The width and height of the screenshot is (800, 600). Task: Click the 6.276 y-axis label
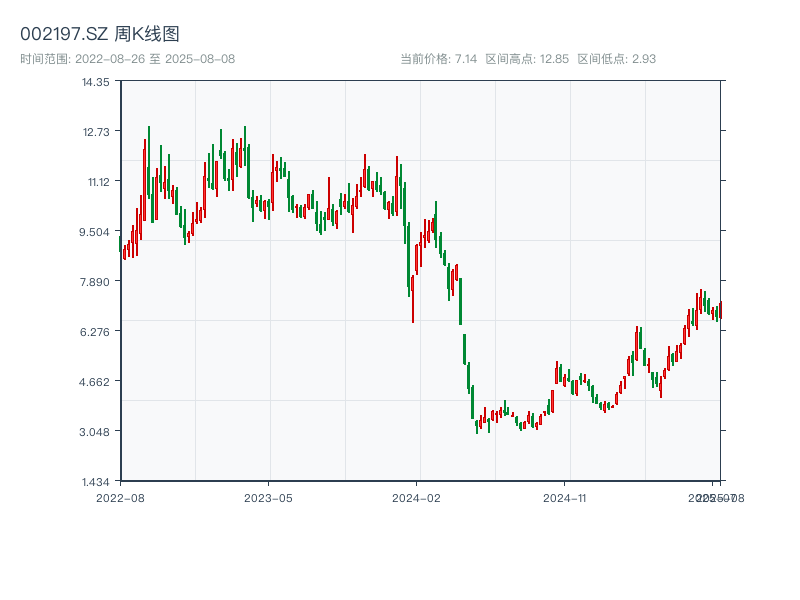coord(94,332)
